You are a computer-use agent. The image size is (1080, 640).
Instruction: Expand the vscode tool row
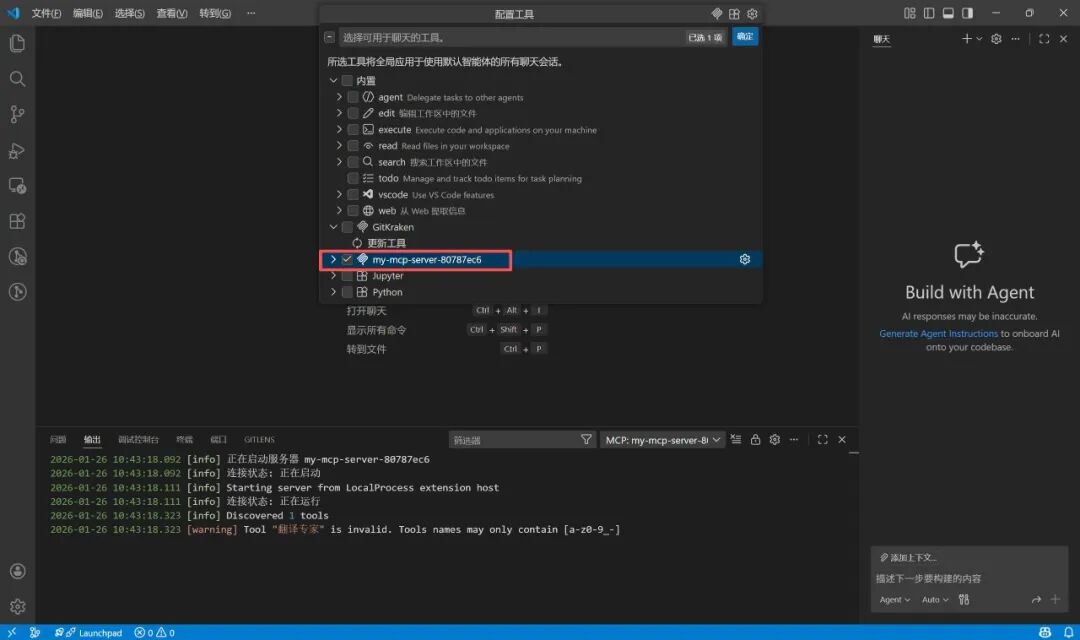(x=339, y=194)
